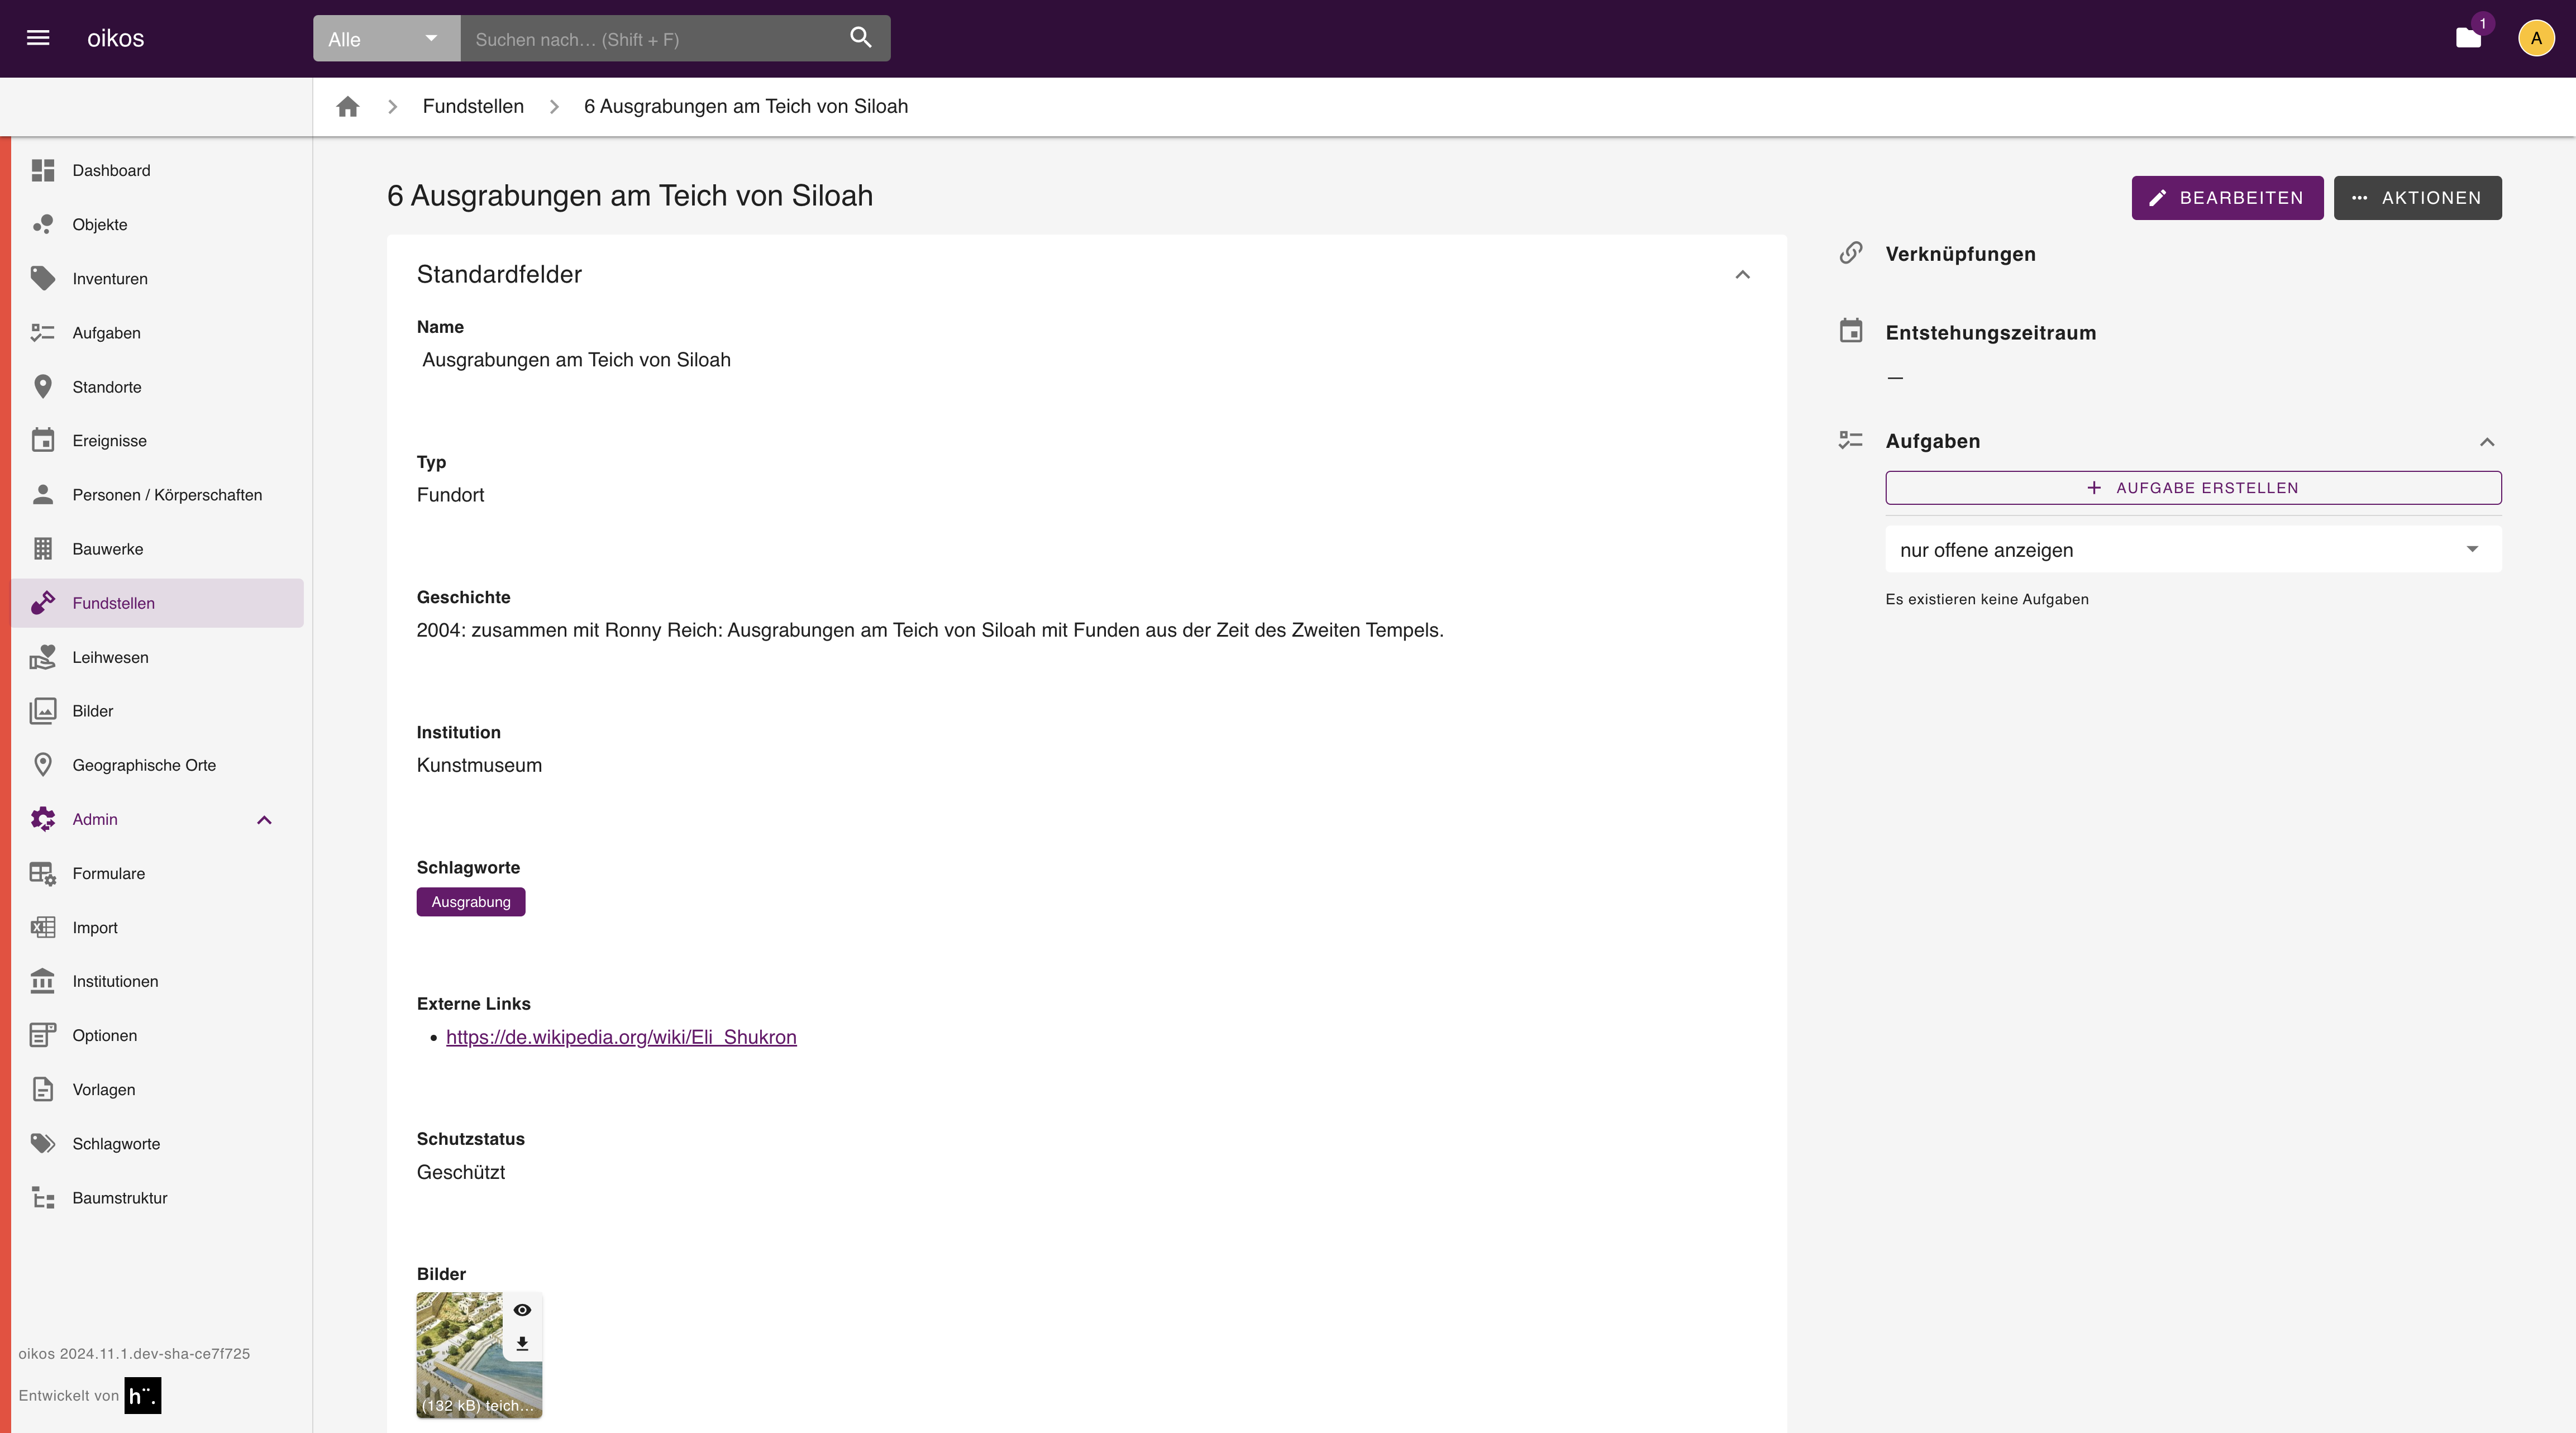Image resolution: width=2576 pixels, height=1433 pixels.
Task: Click the Geschützt Schutzstatus value
Action: 461,1172
